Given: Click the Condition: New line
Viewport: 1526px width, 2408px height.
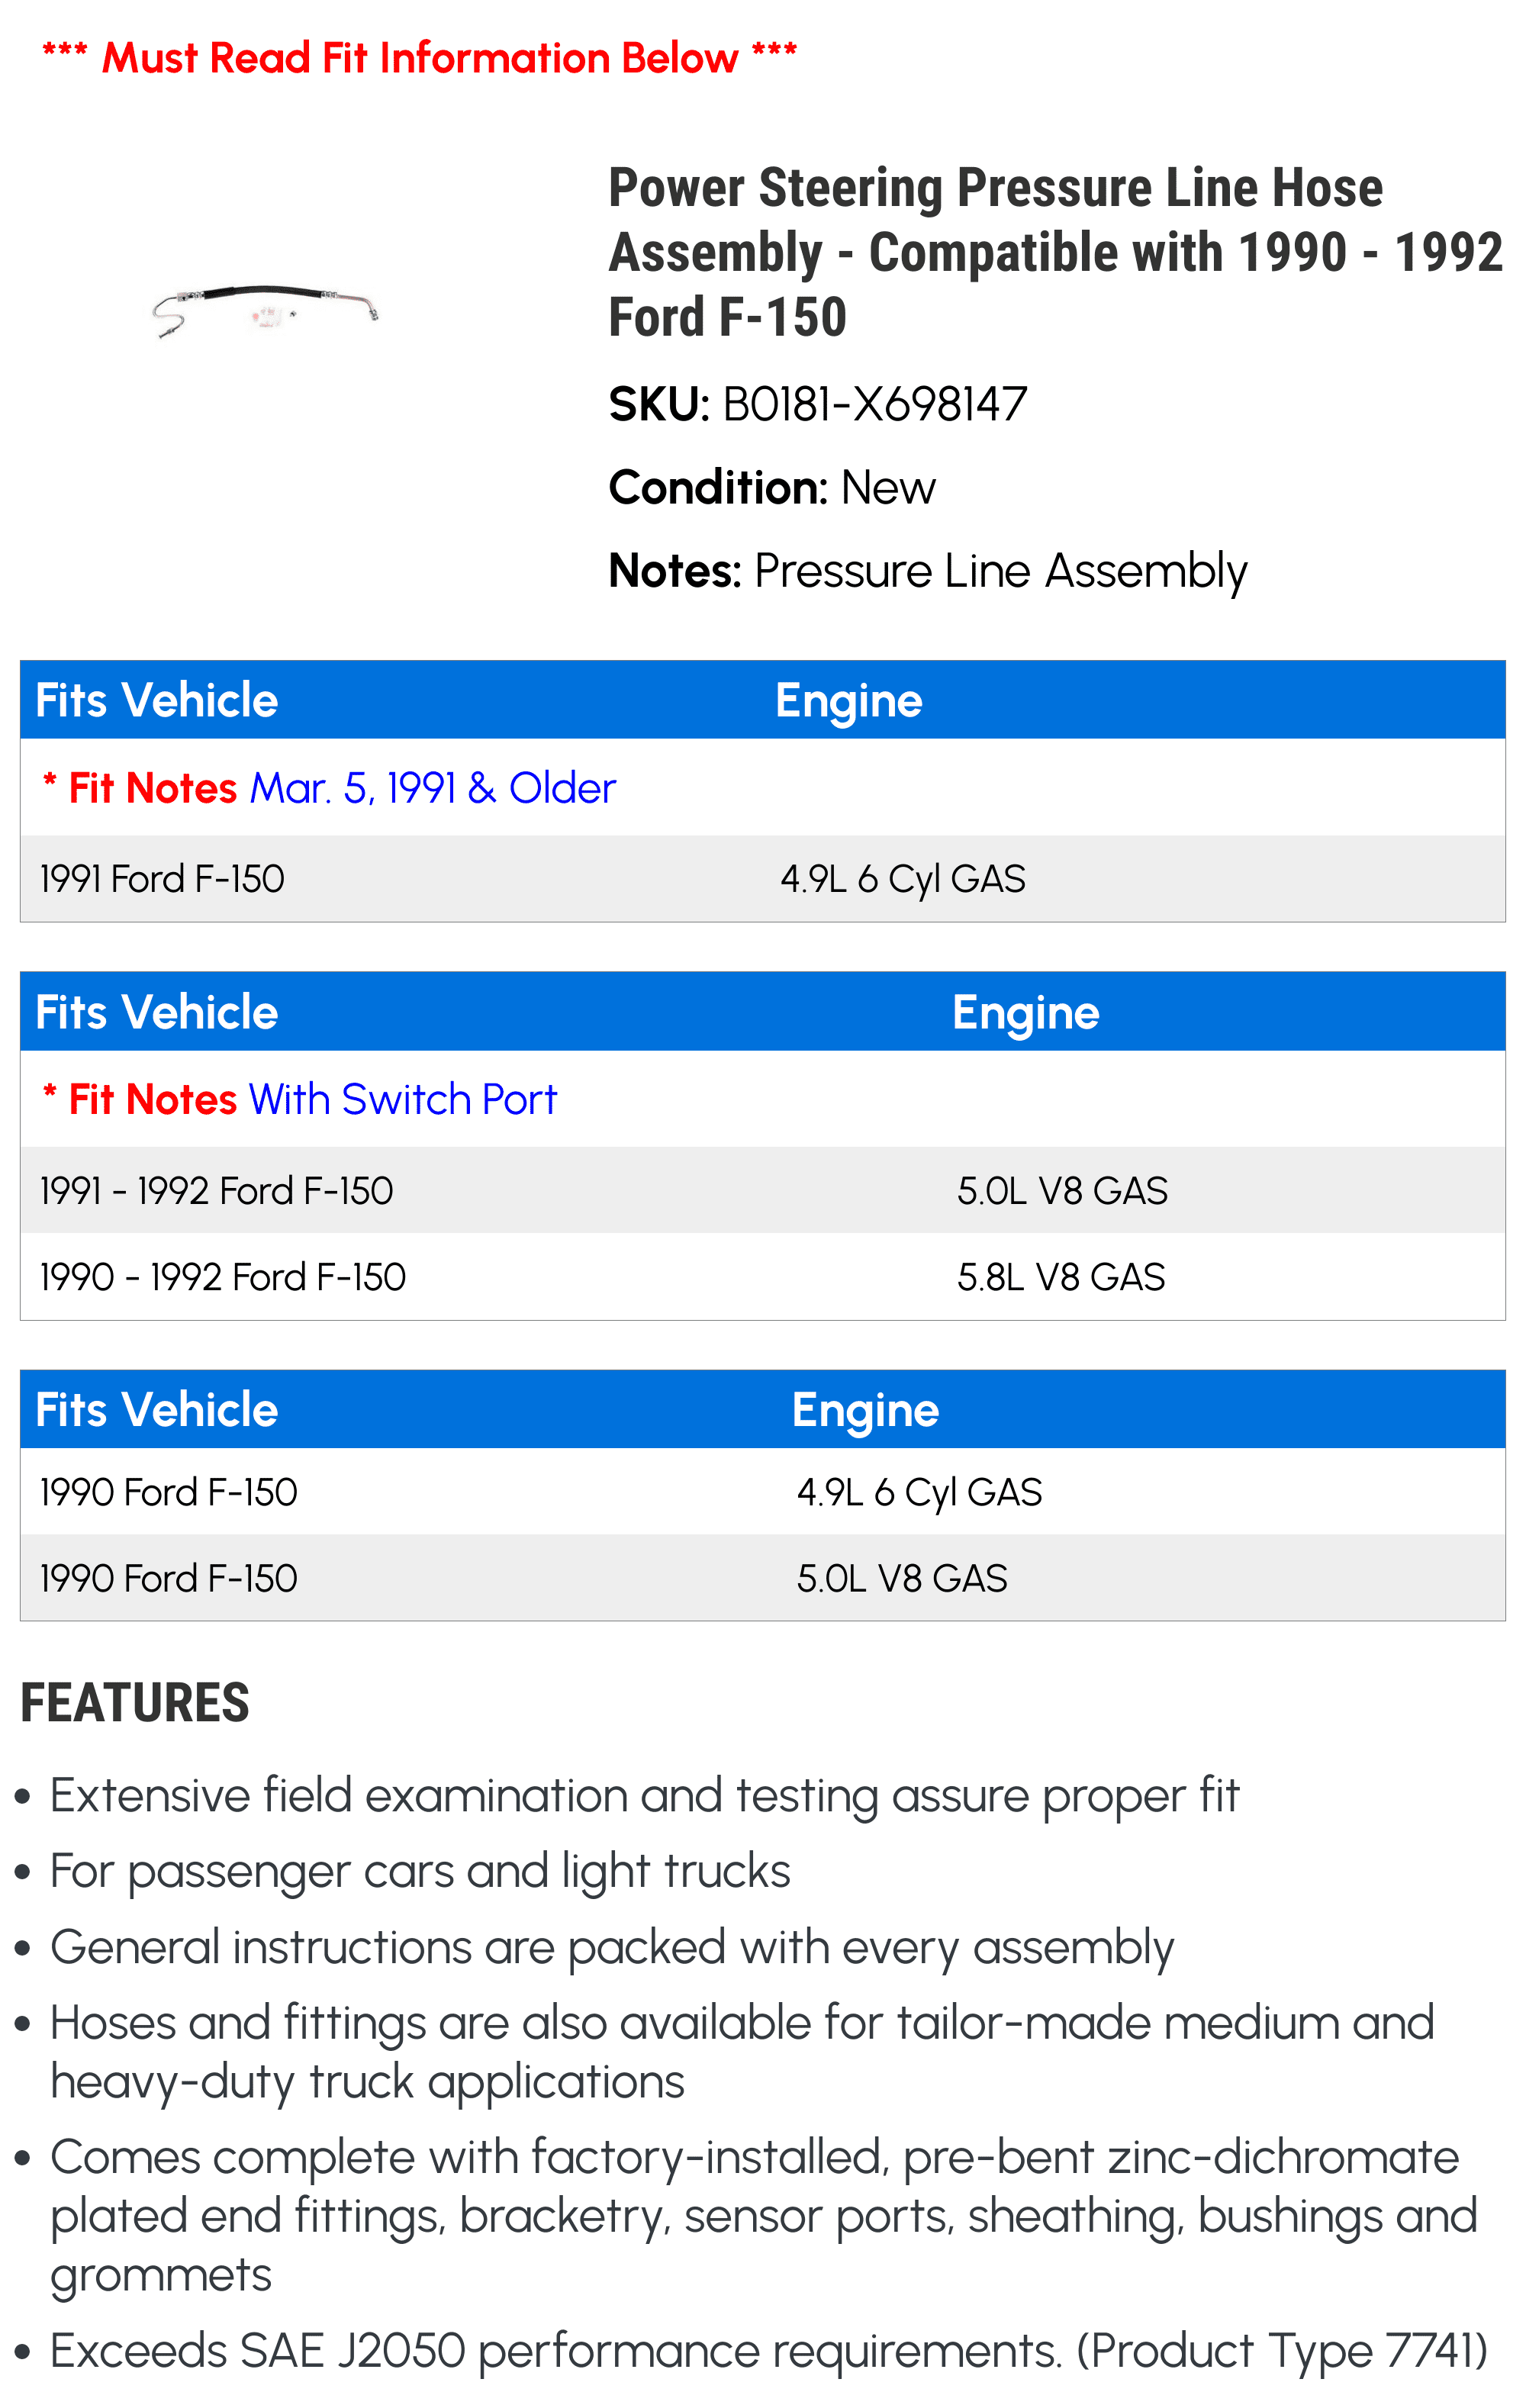Looking at the screenshot, I should [771, 488].
